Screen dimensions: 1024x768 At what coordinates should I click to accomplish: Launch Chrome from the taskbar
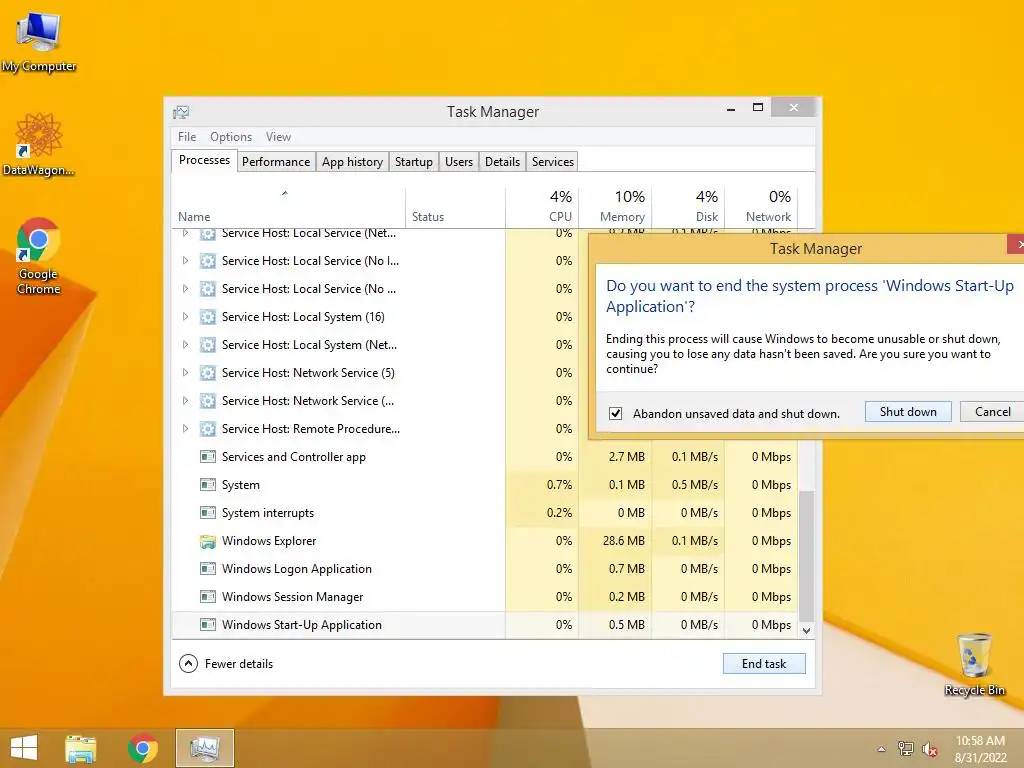(143, 748)
